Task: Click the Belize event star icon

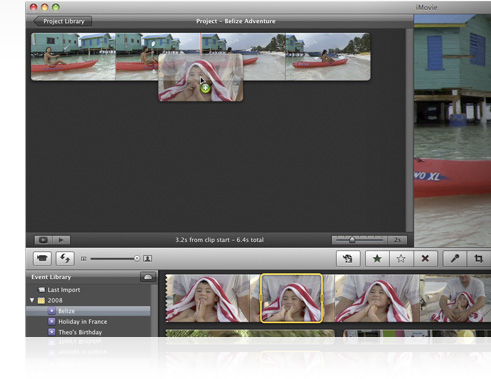Action: click(x=52, y=311)
